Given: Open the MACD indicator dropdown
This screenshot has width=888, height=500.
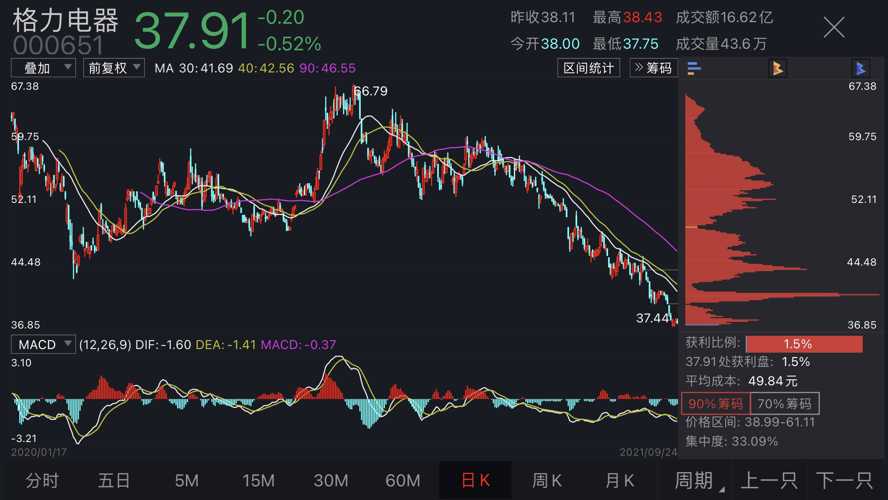Looking at the screenshot, I should (x=43, y=344).
